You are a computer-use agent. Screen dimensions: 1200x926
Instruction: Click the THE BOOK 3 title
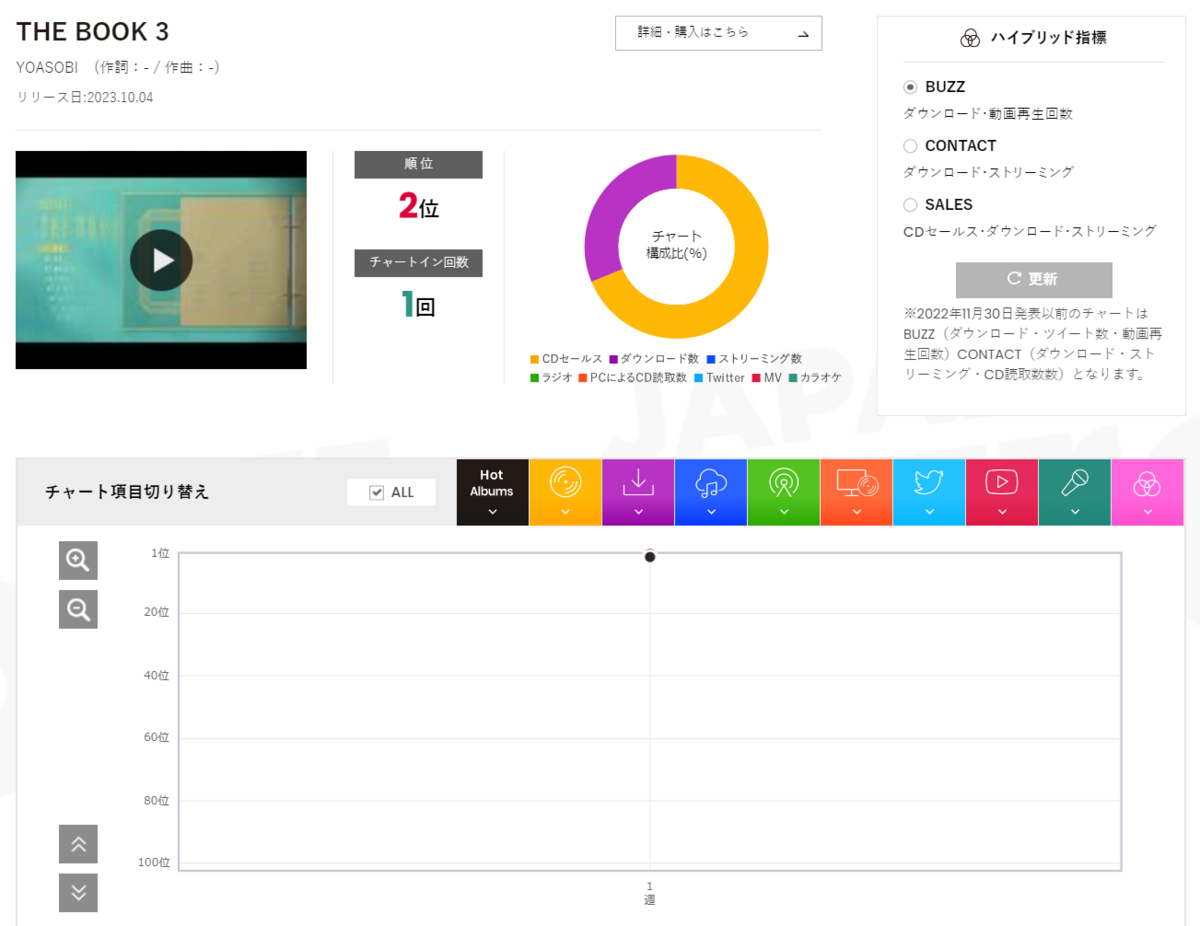pyautogui.click(x=93, y=32)
